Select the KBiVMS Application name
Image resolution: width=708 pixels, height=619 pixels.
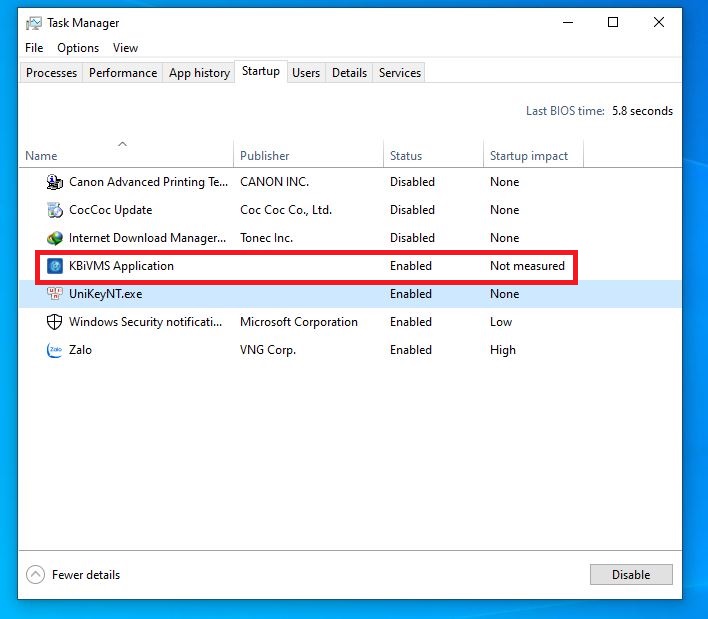[x=121, y=266]
